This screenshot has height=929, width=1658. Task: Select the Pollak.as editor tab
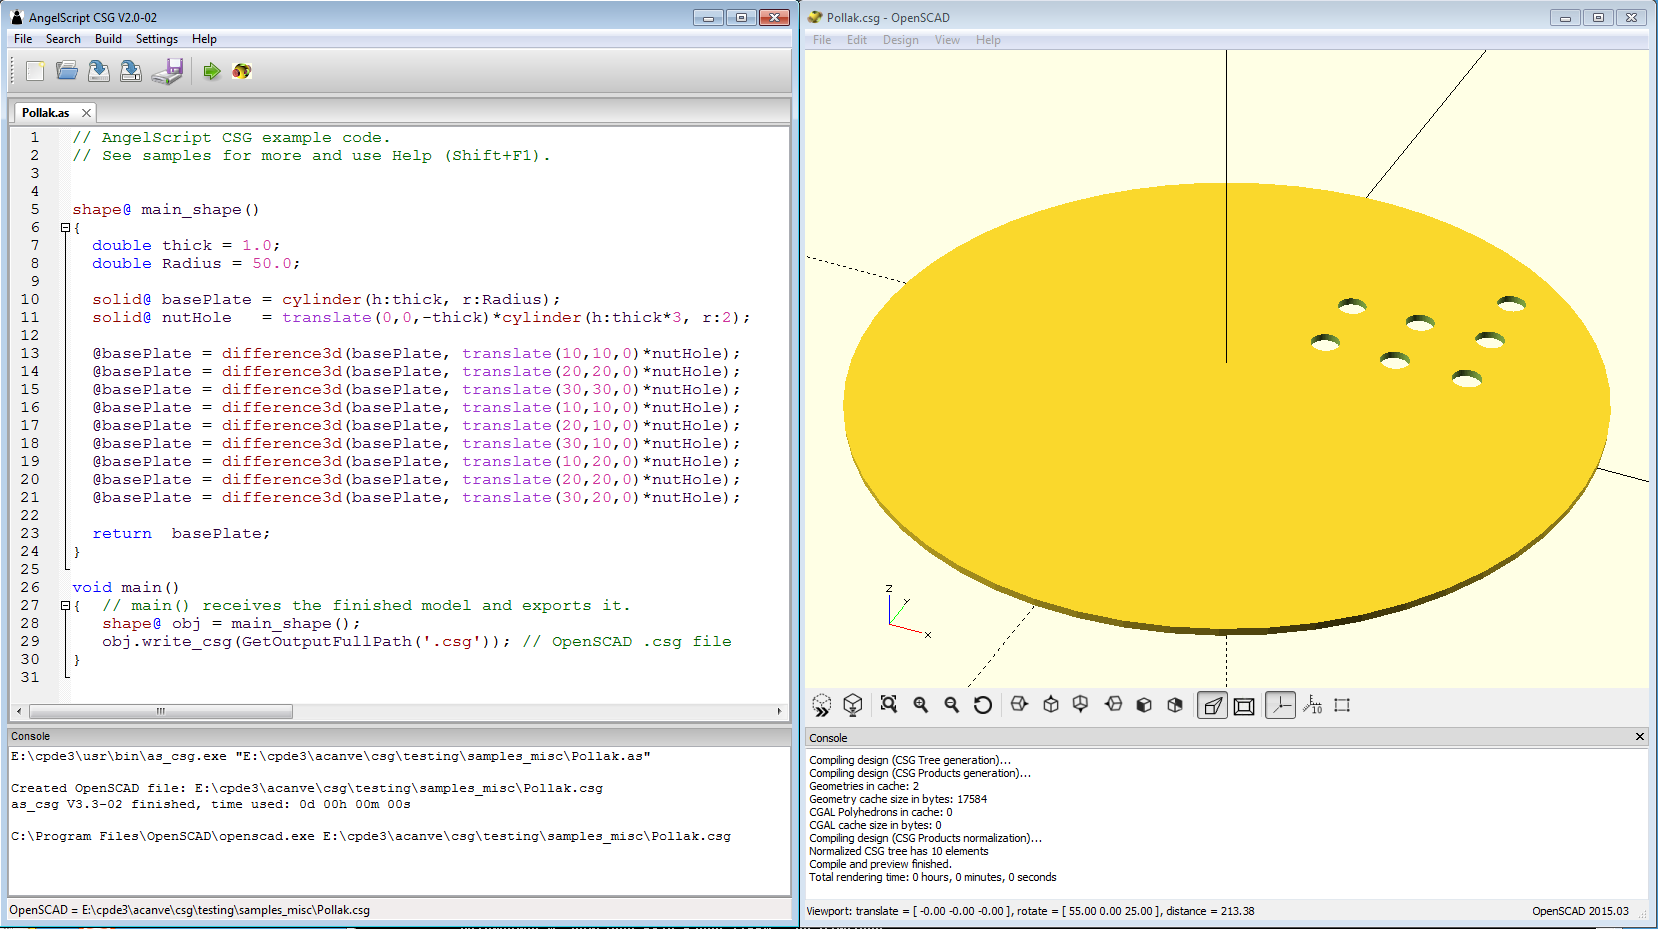46,113
